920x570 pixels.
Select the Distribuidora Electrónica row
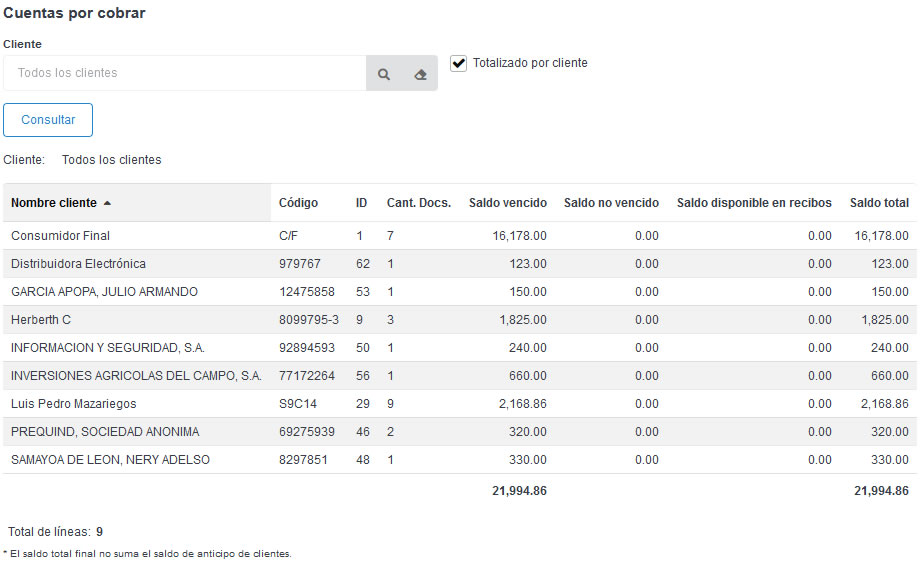[78, 264]
